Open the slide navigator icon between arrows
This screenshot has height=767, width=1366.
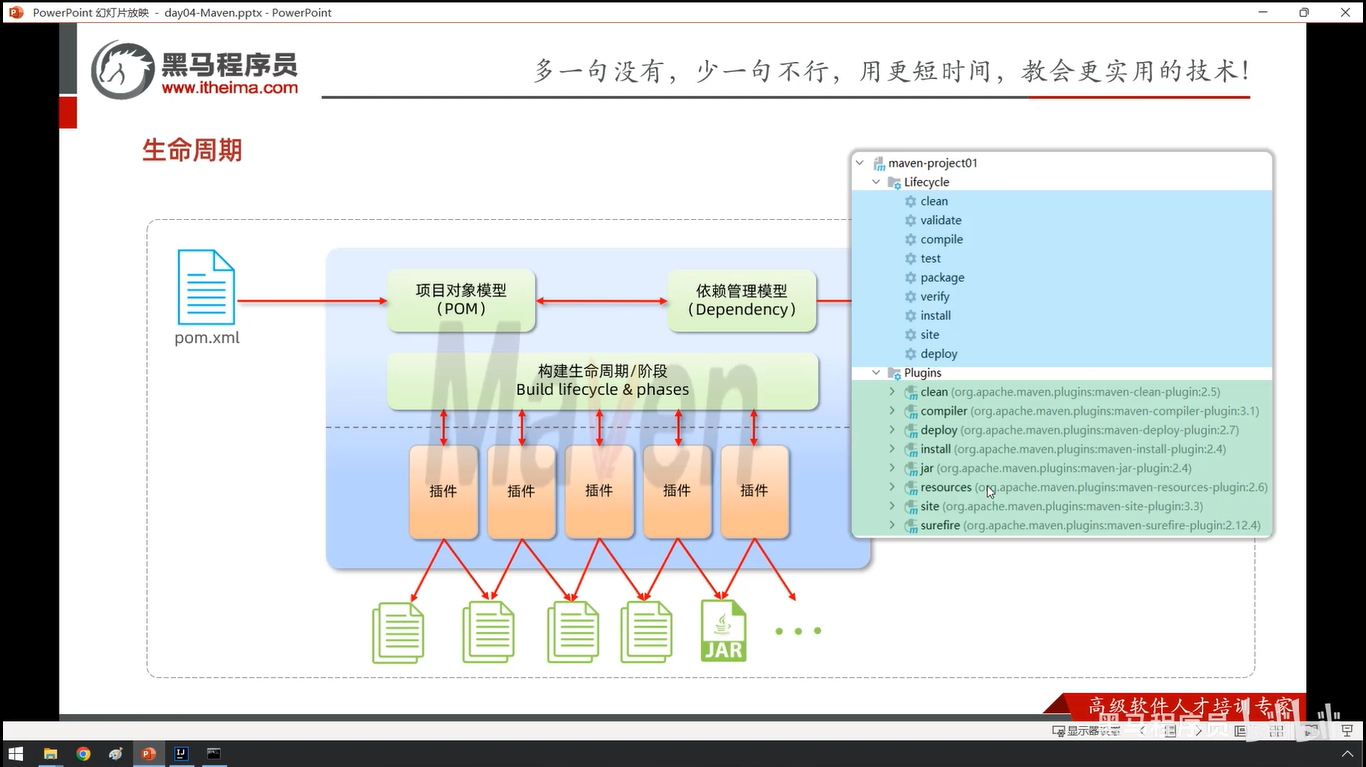1170,731
